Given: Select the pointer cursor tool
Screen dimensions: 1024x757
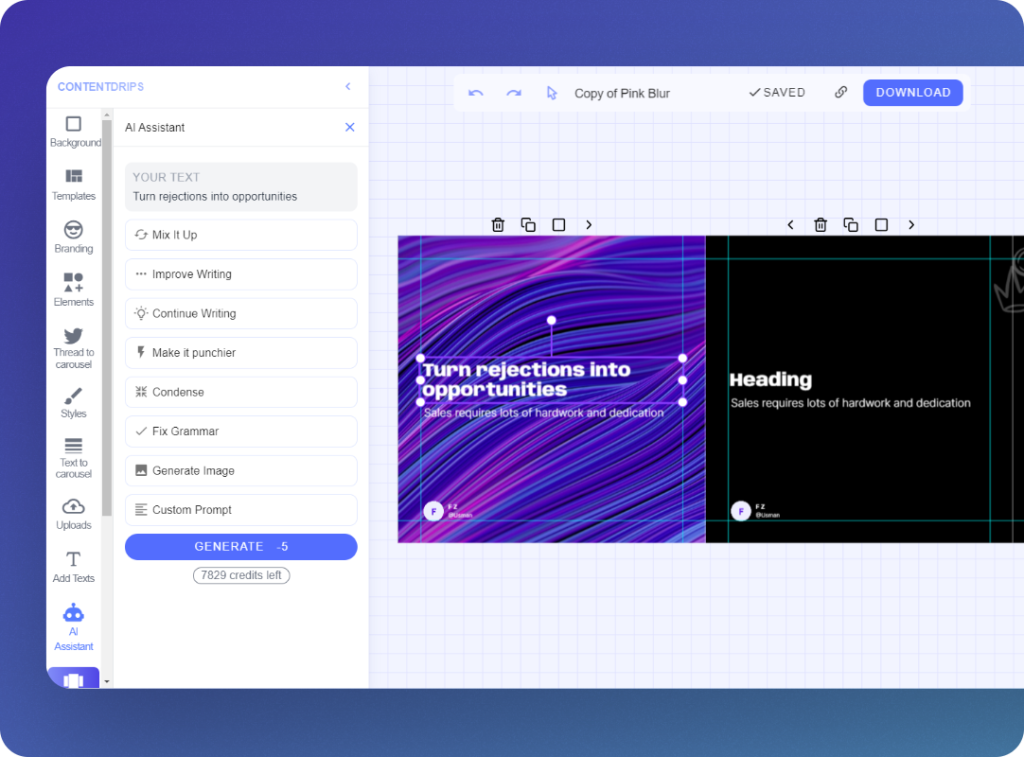Looking at the screenshot, I should [x=551, y=93].
